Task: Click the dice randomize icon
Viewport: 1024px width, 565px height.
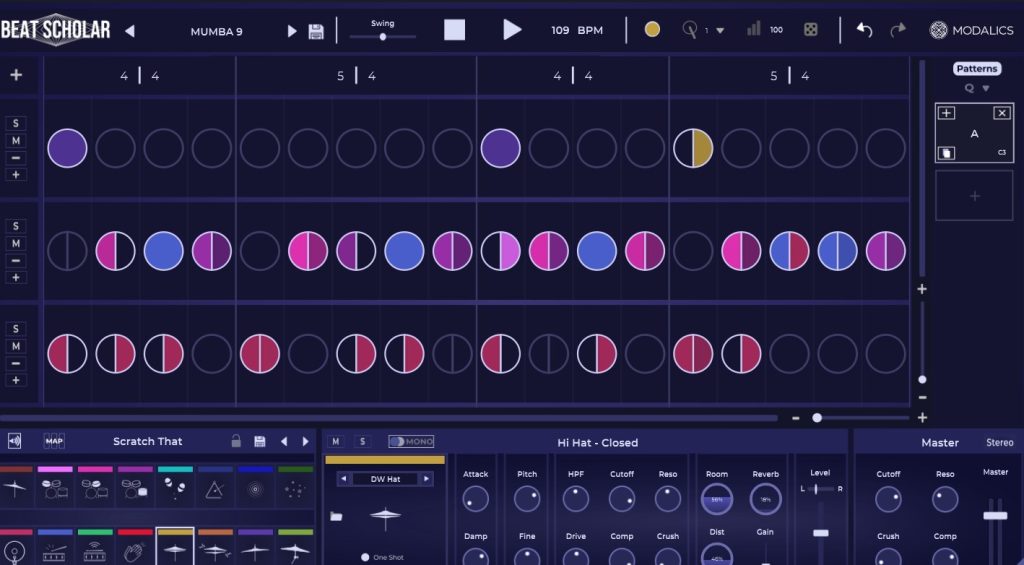Action: tap(811, 30)
